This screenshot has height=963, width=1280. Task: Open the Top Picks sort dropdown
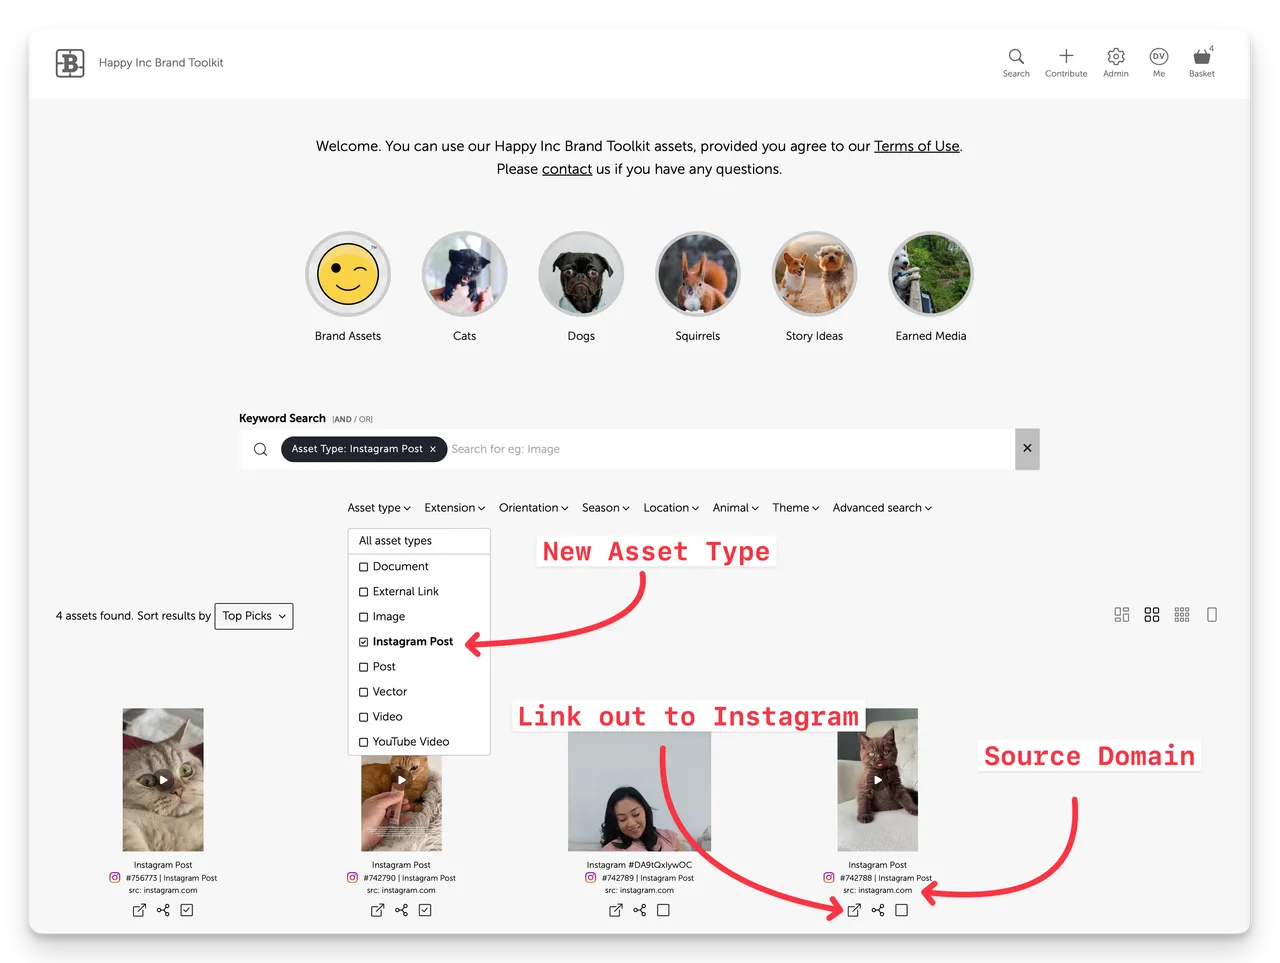pos(254,616)
